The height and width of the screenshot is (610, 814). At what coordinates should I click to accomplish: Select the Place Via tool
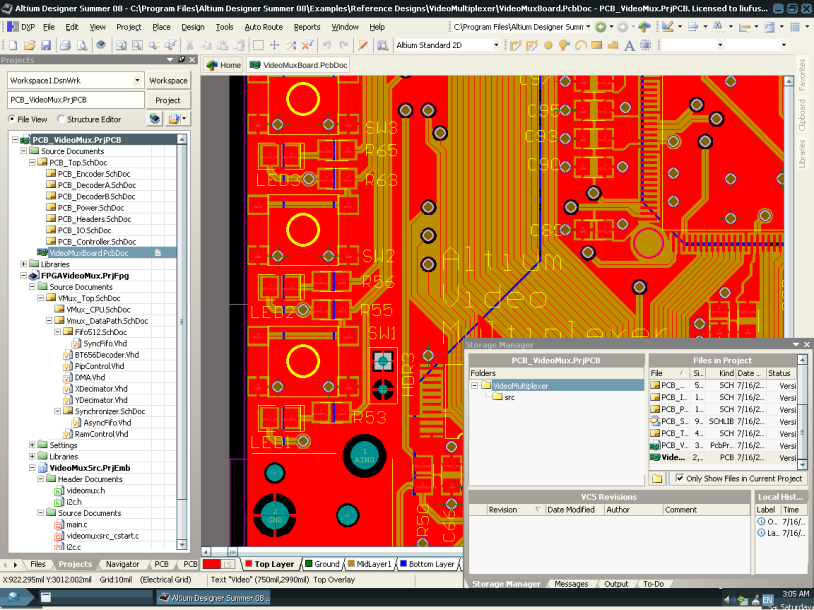(564, 46)
